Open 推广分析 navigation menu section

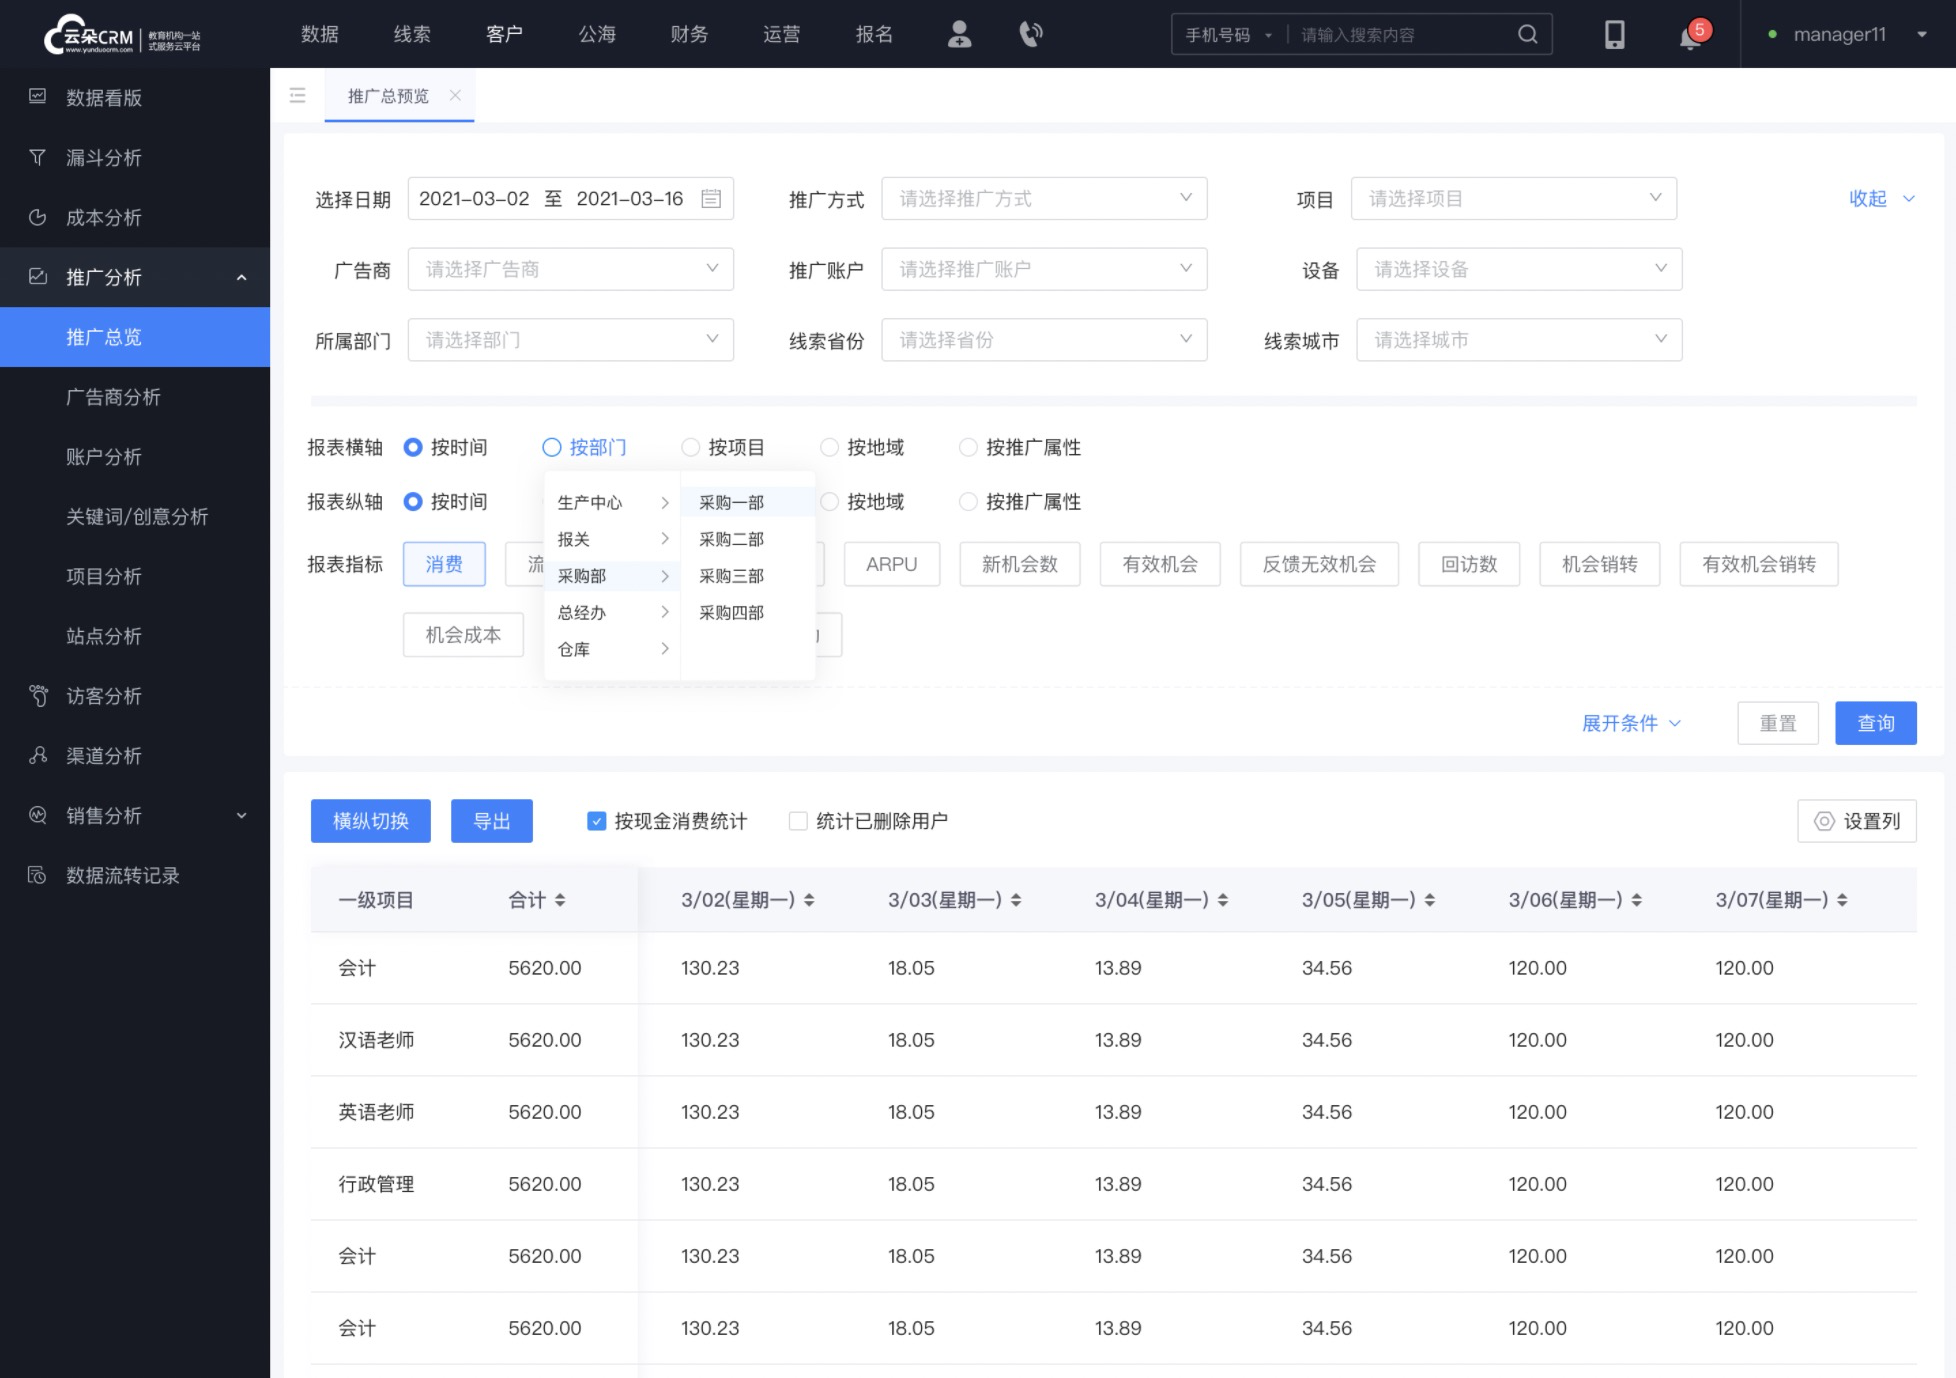pos(134,277)
